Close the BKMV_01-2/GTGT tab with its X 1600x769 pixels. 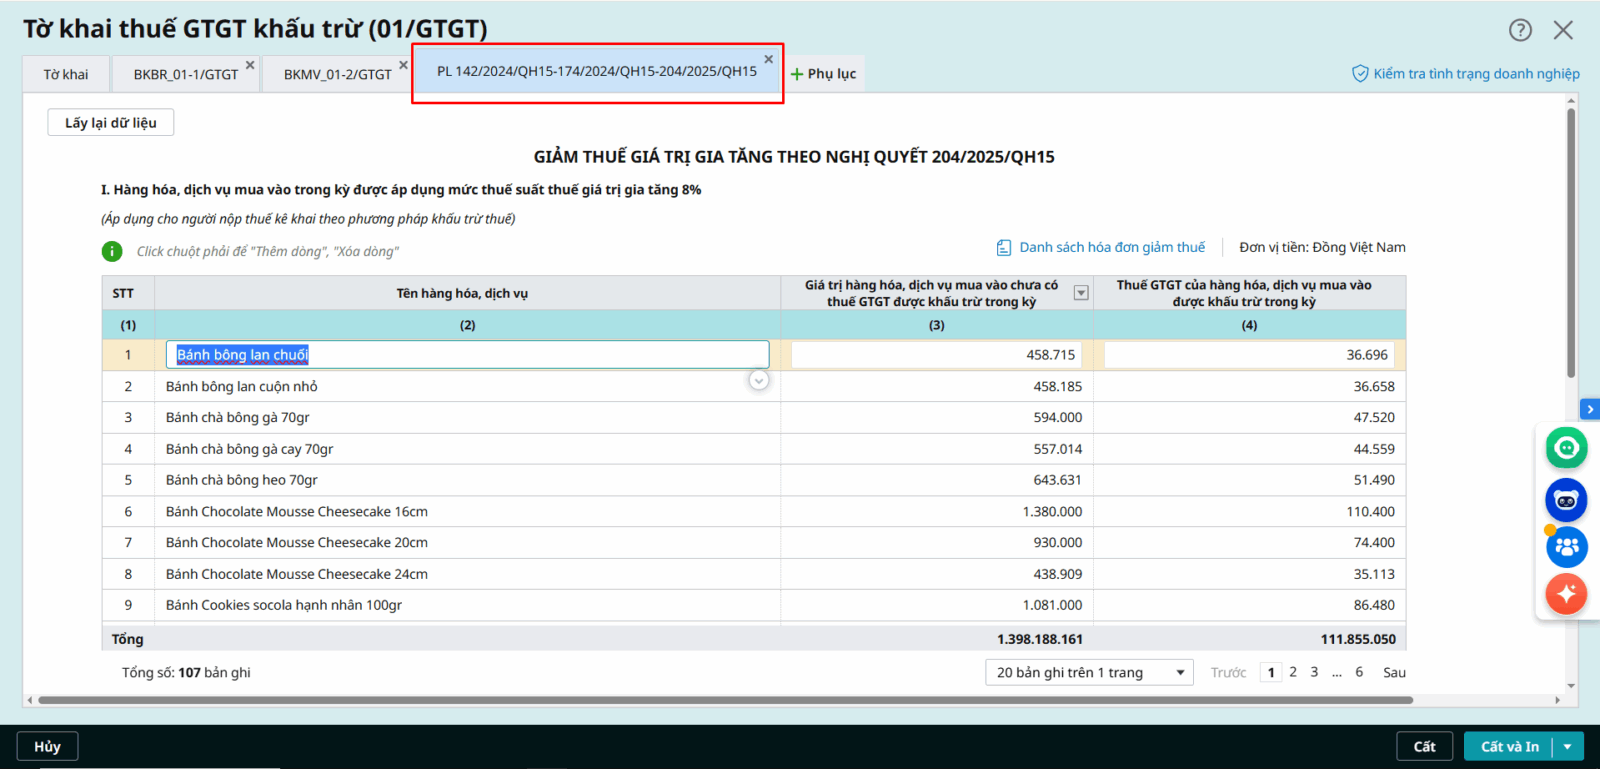coord(403,65)
